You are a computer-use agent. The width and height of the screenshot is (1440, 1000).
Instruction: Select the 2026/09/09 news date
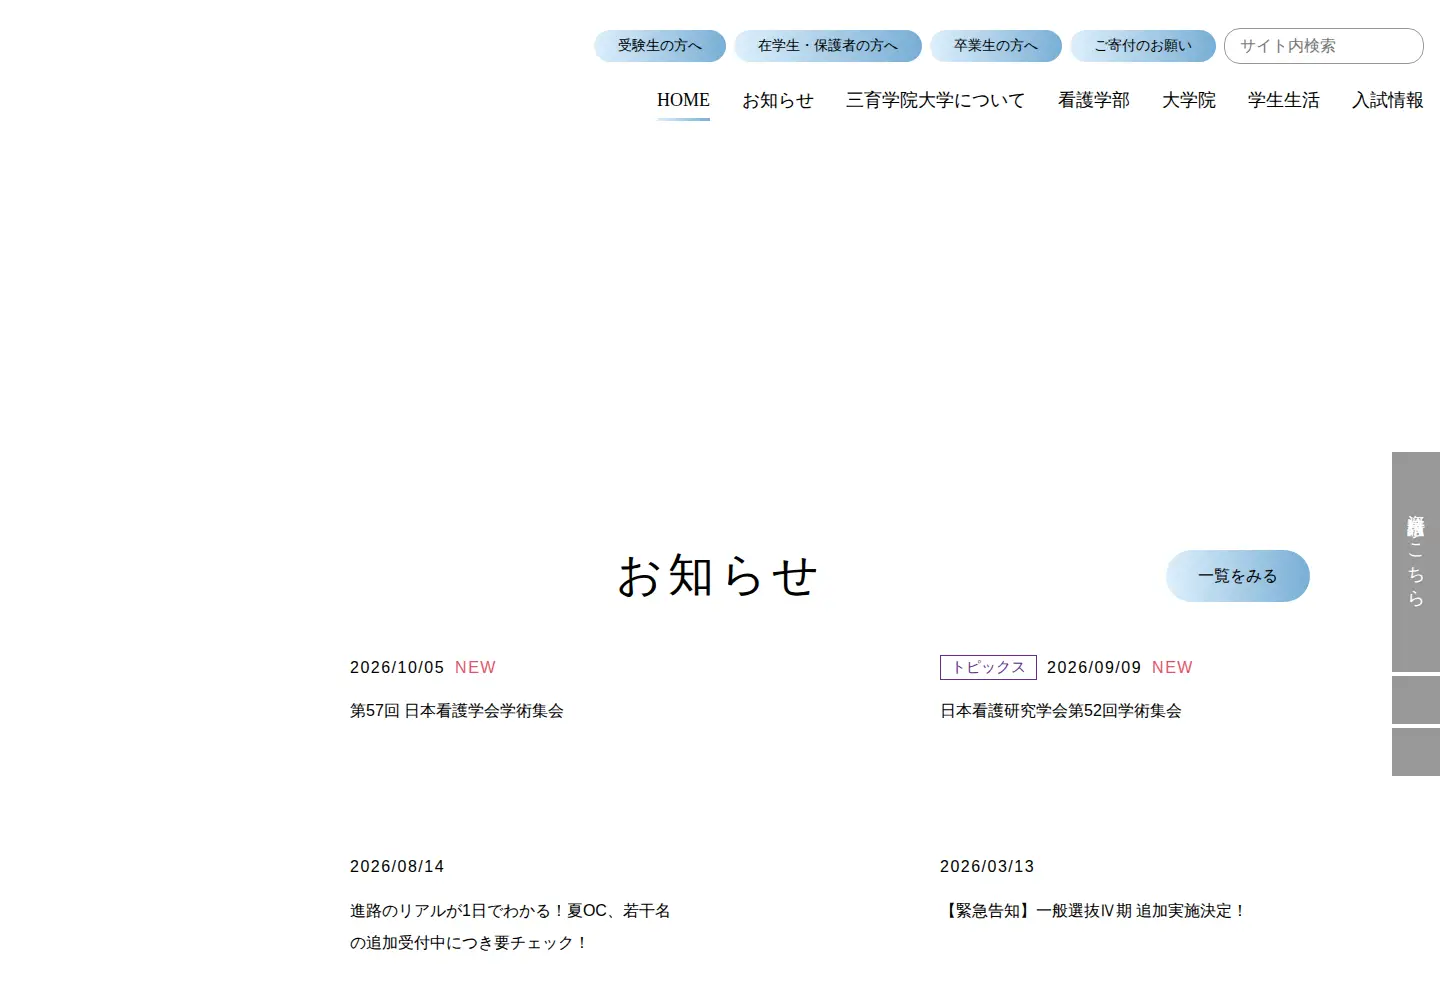(x=1094, y=667)
